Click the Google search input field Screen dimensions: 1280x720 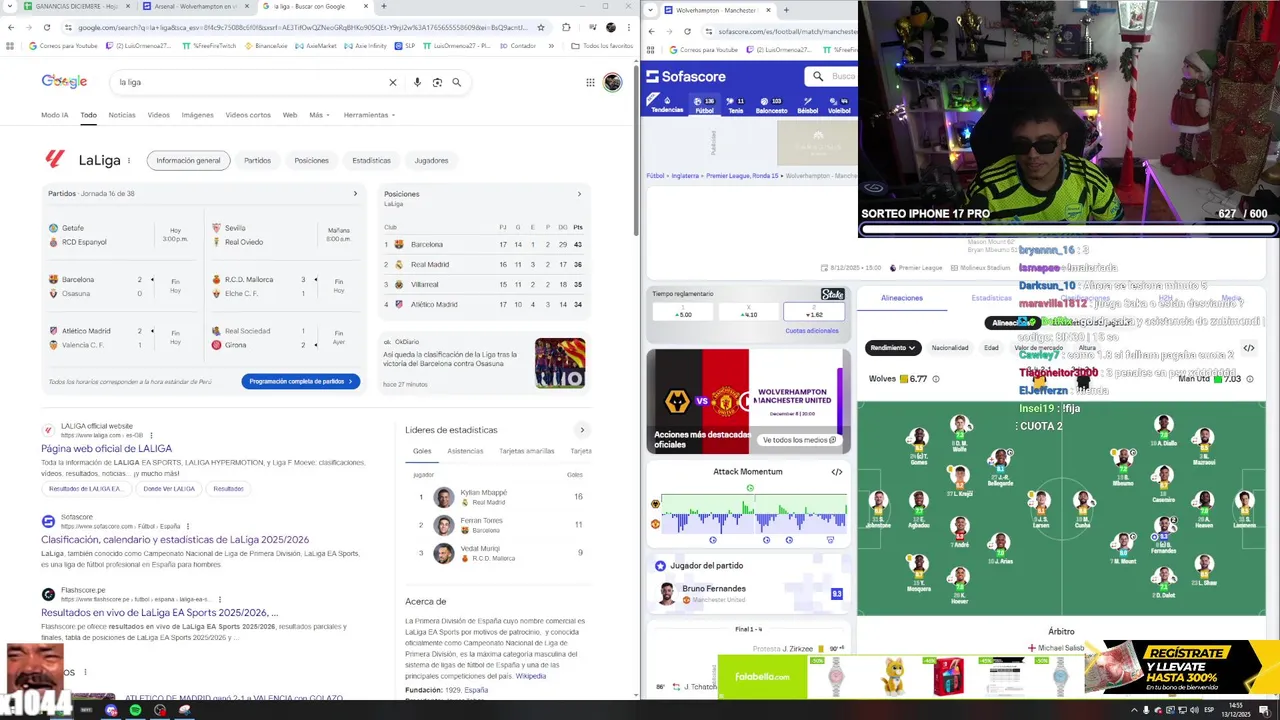coord(250,82)
